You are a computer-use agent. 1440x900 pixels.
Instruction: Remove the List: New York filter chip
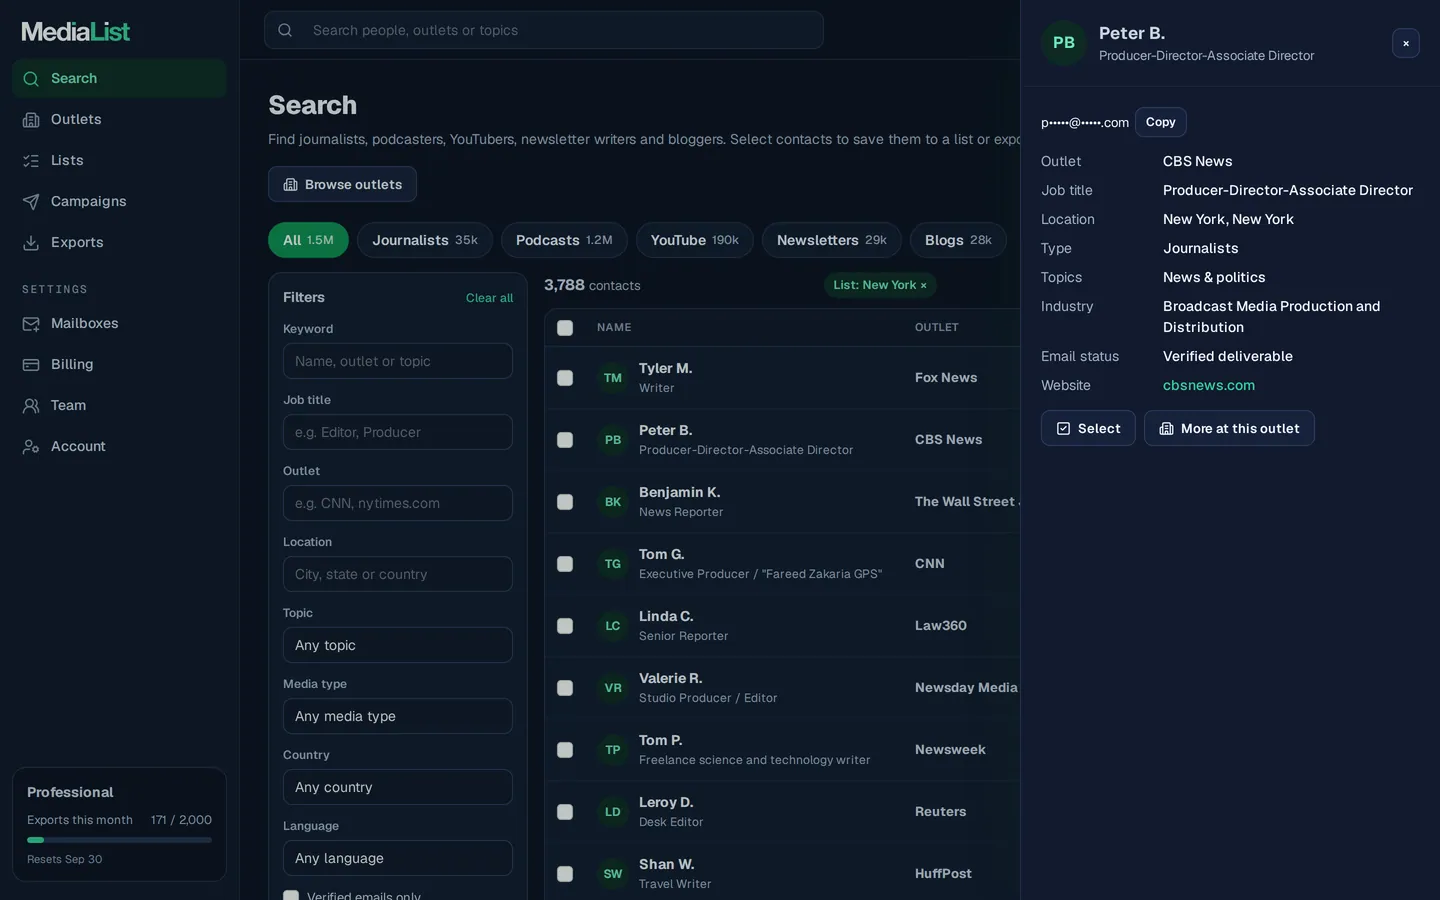click(x=923, y=286)
